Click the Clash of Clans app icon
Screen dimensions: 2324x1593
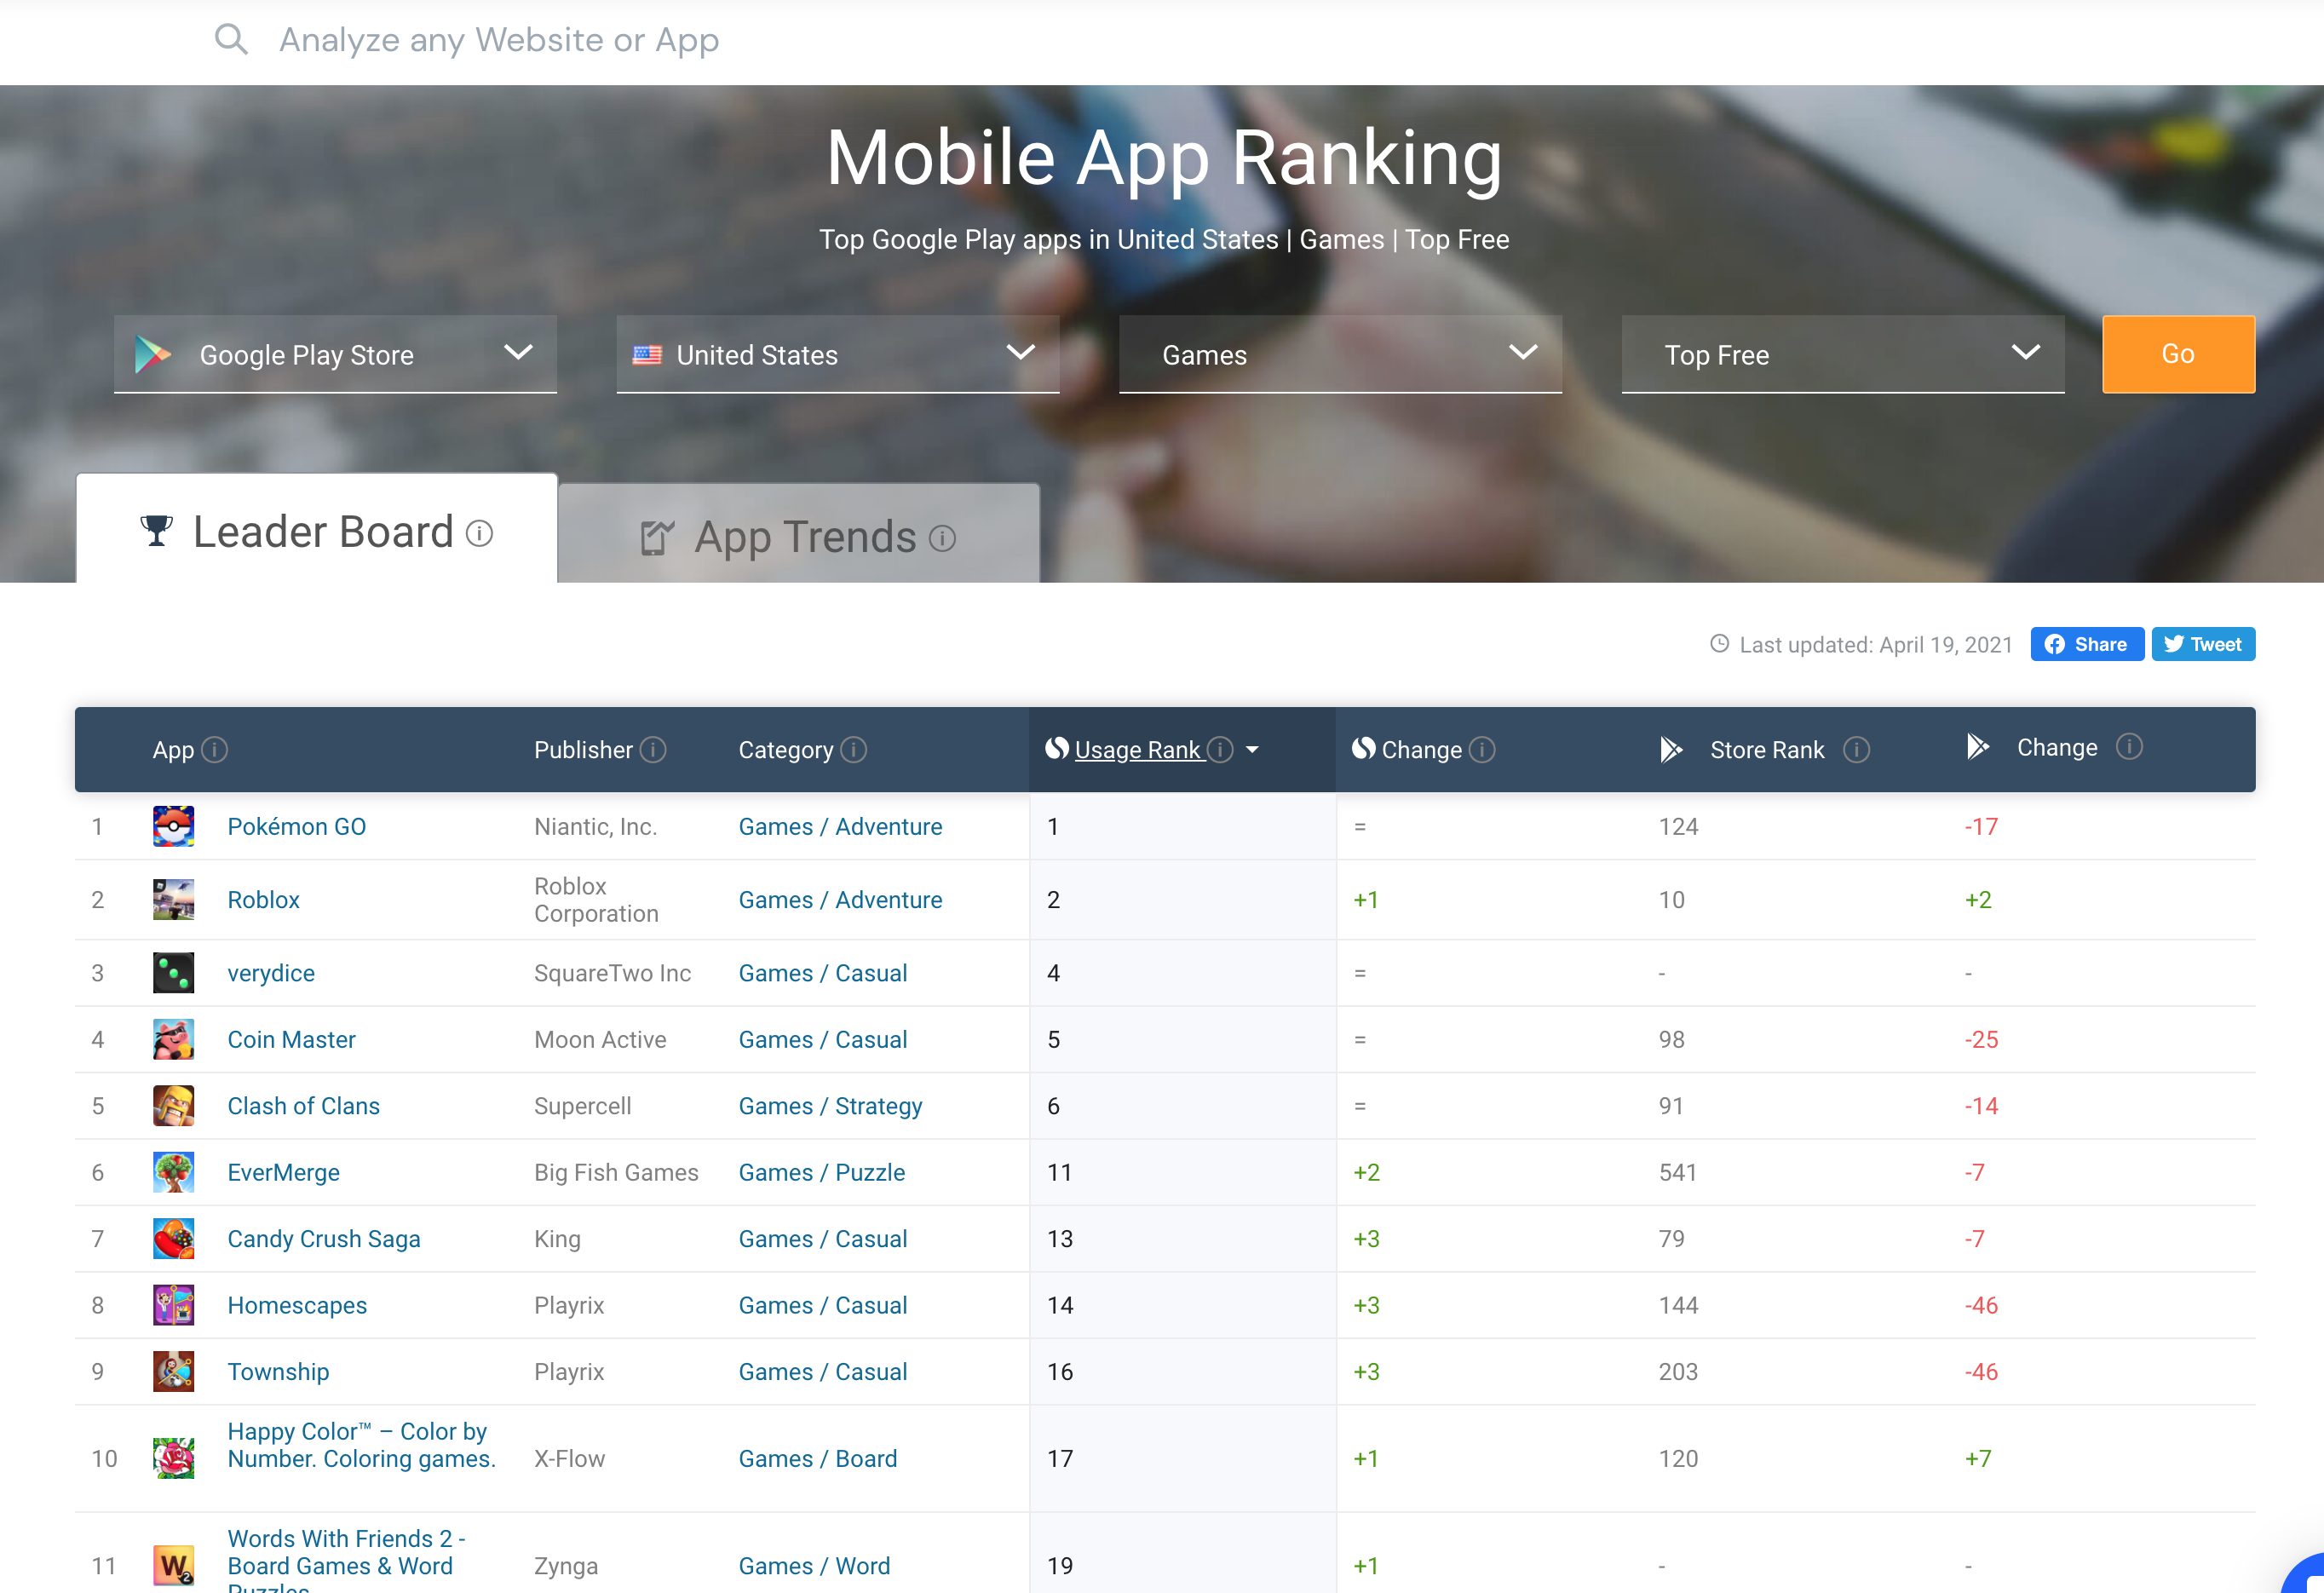(x=173, y=1105)
